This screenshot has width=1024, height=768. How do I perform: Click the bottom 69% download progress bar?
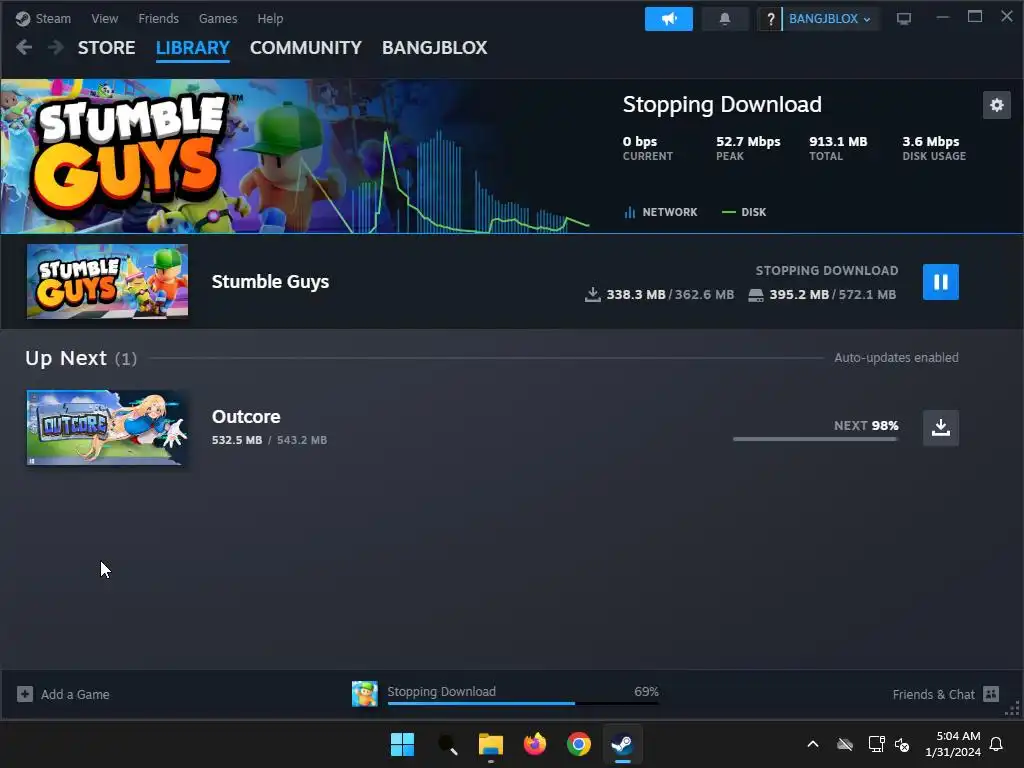click(523, 703)
